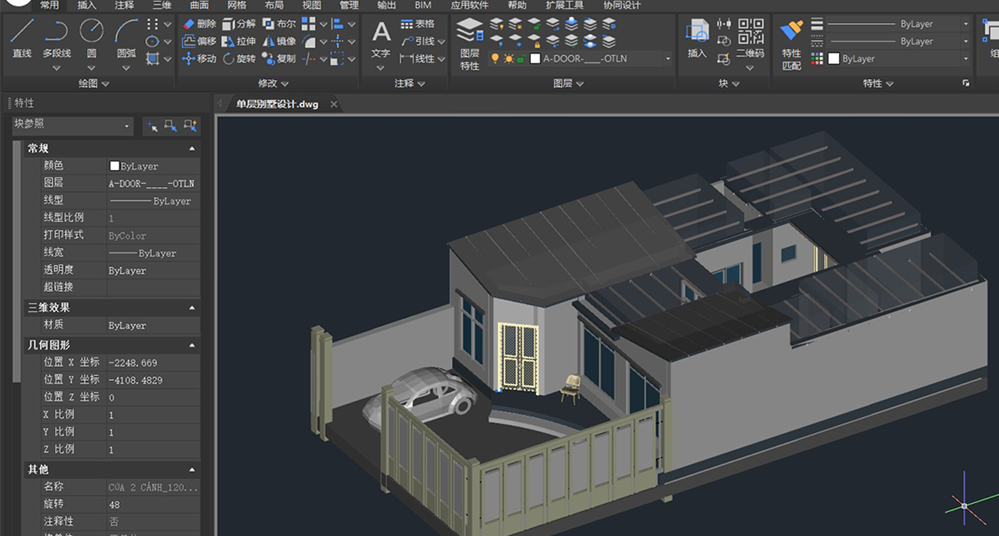
Task: Open the 图层特性 layer properties manager
Action: (470, 43)
